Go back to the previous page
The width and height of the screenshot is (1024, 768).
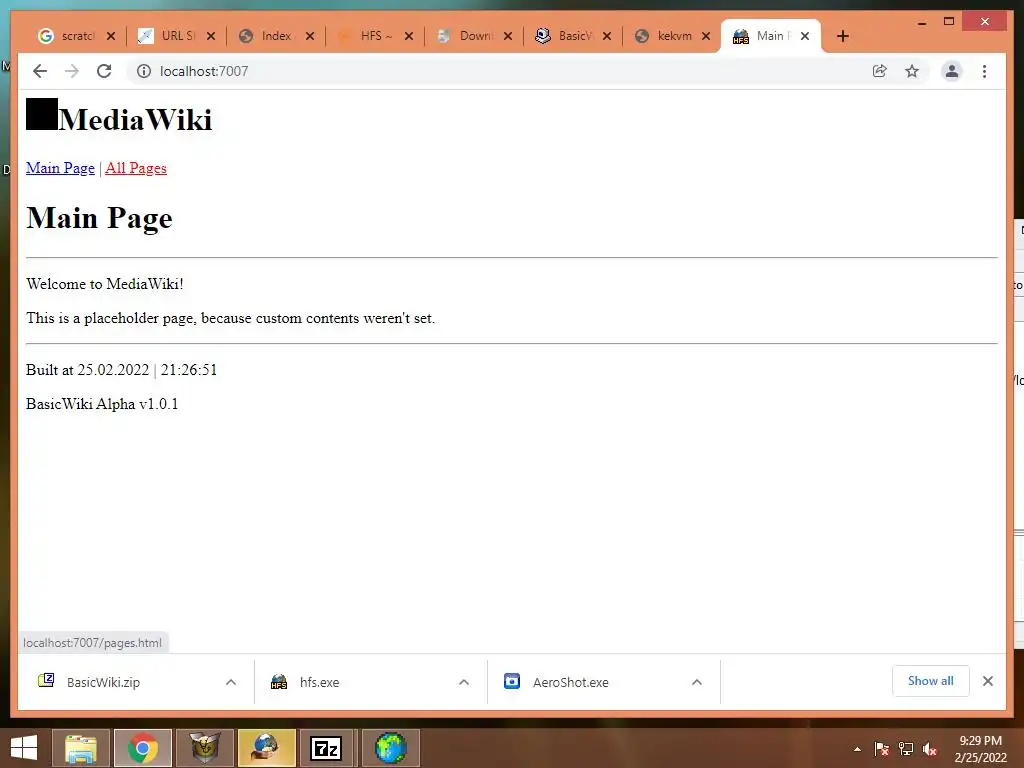[x=40, y=71]
